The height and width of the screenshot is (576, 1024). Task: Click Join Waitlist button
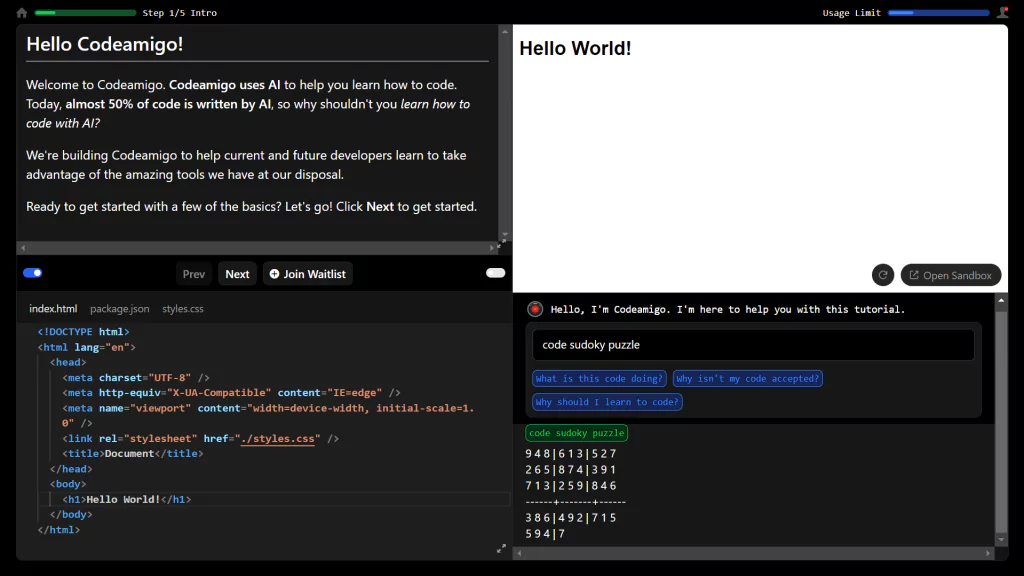308,274
